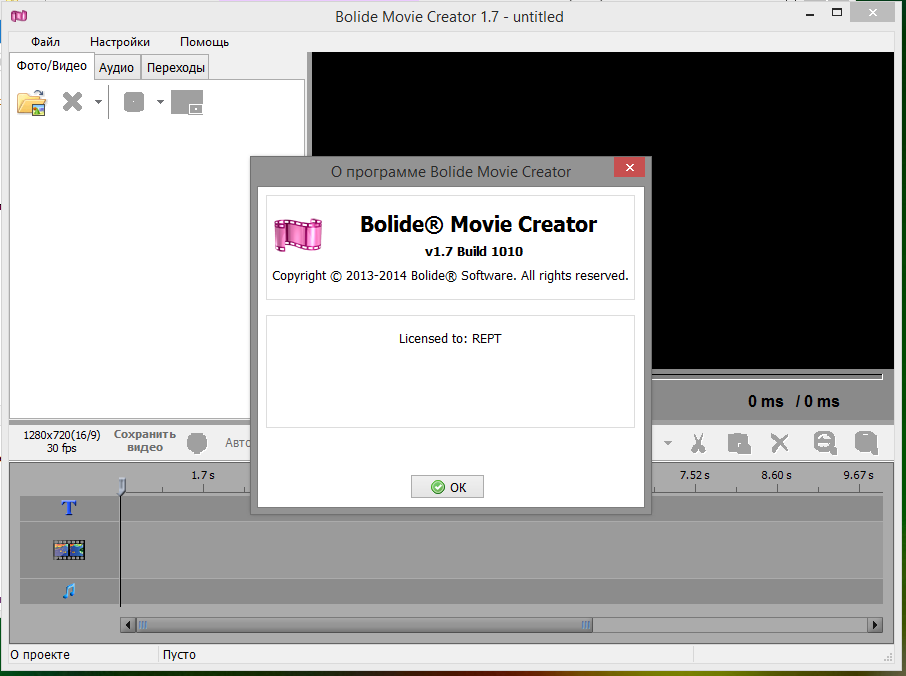The image size is (906, 676).
Task: Click the 0 ms / 0 ms time display
Action: pyautogui.click(x=793, y=402)
